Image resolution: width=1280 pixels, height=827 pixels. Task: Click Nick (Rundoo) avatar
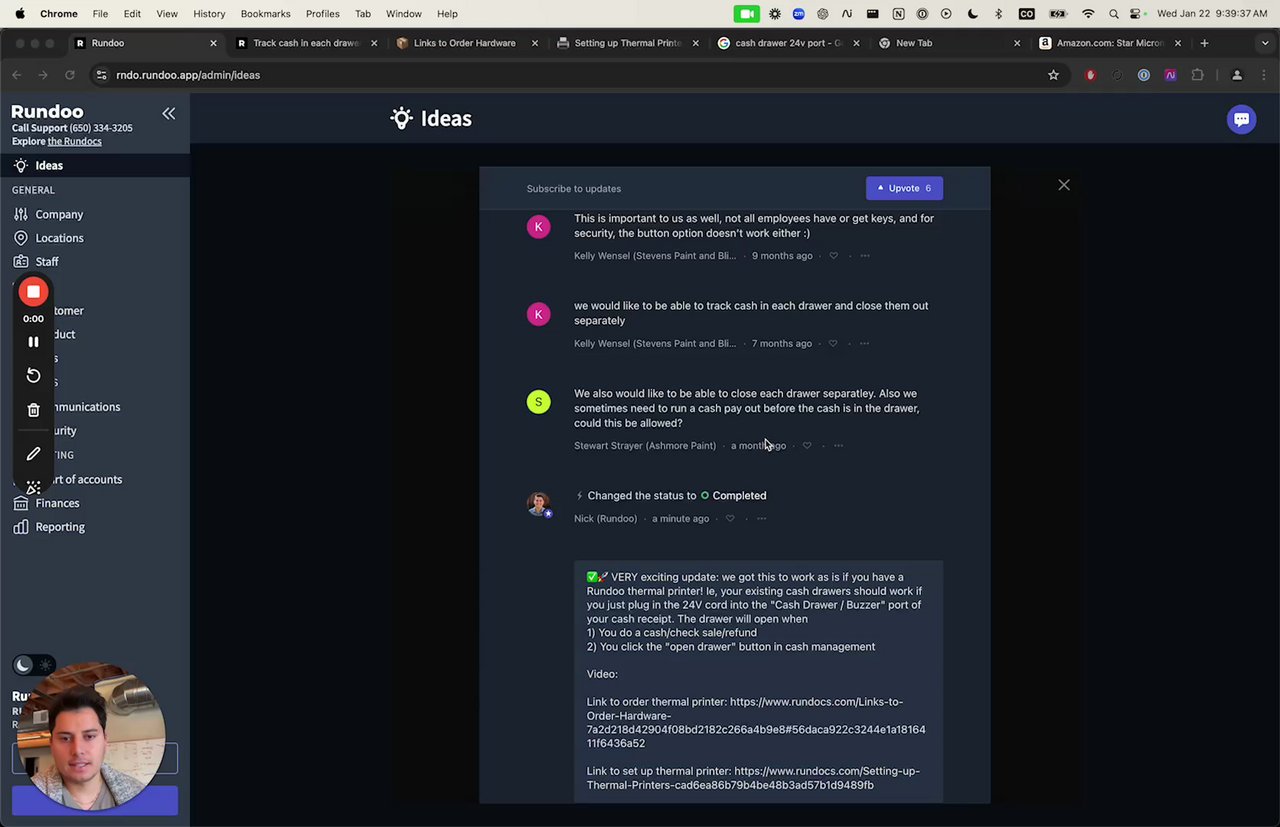point(539,503)
